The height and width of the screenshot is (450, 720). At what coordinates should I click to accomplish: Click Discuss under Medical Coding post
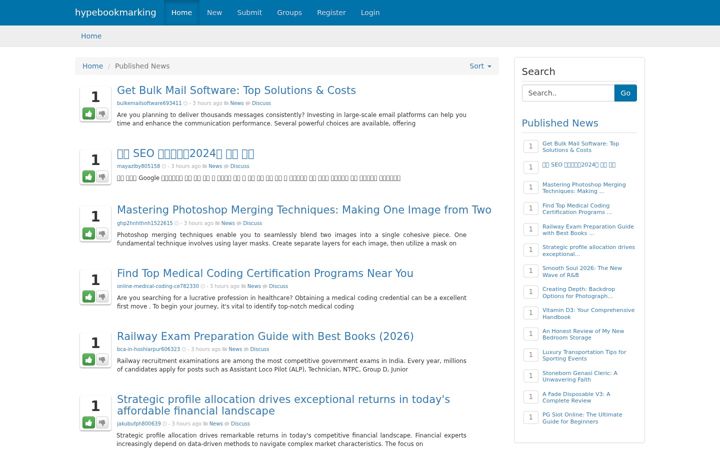point(278,286)
